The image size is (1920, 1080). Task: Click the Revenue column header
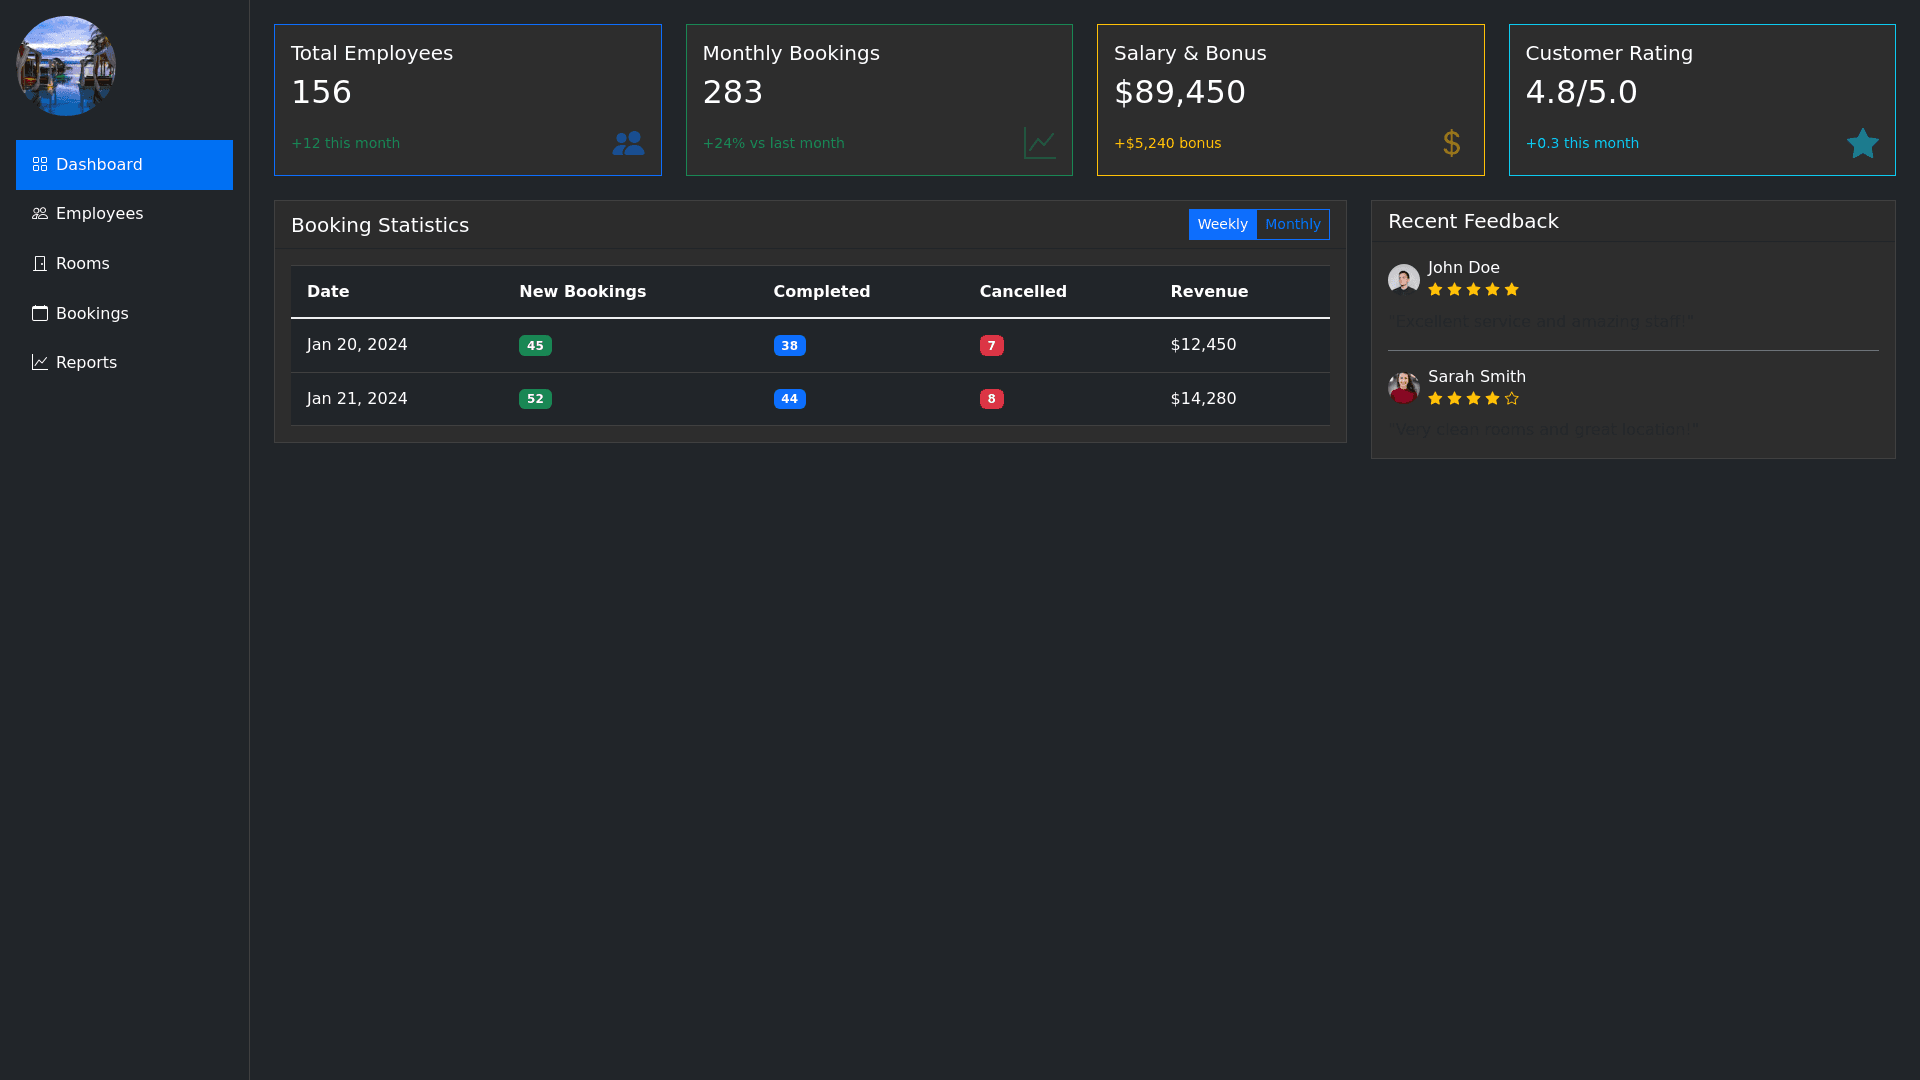[x=1209, y=292]
